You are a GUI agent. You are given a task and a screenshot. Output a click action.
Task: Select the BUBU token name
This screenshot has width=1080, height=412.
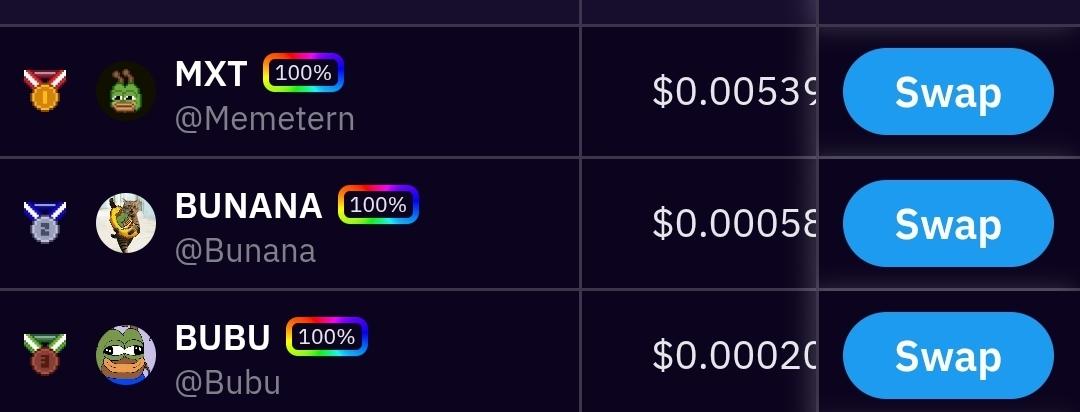tap(222, 337)
